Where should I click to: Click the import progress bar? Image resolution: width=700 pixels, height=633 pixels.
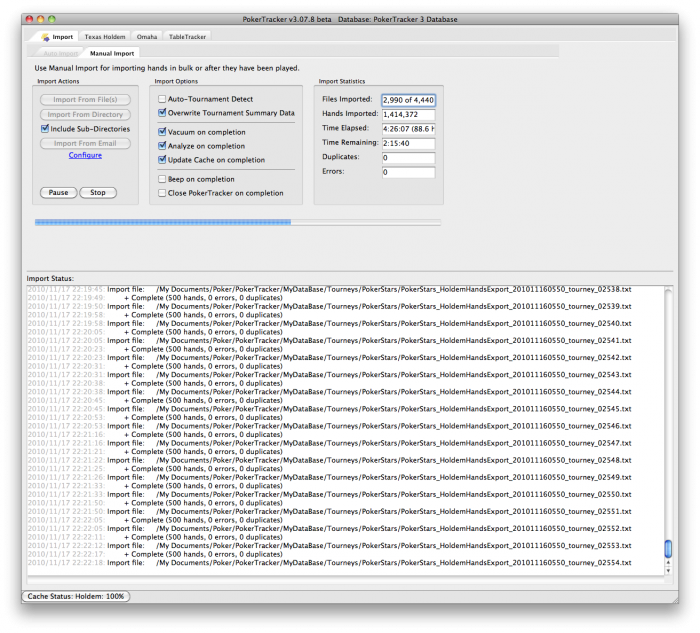(x=238, y=222)
